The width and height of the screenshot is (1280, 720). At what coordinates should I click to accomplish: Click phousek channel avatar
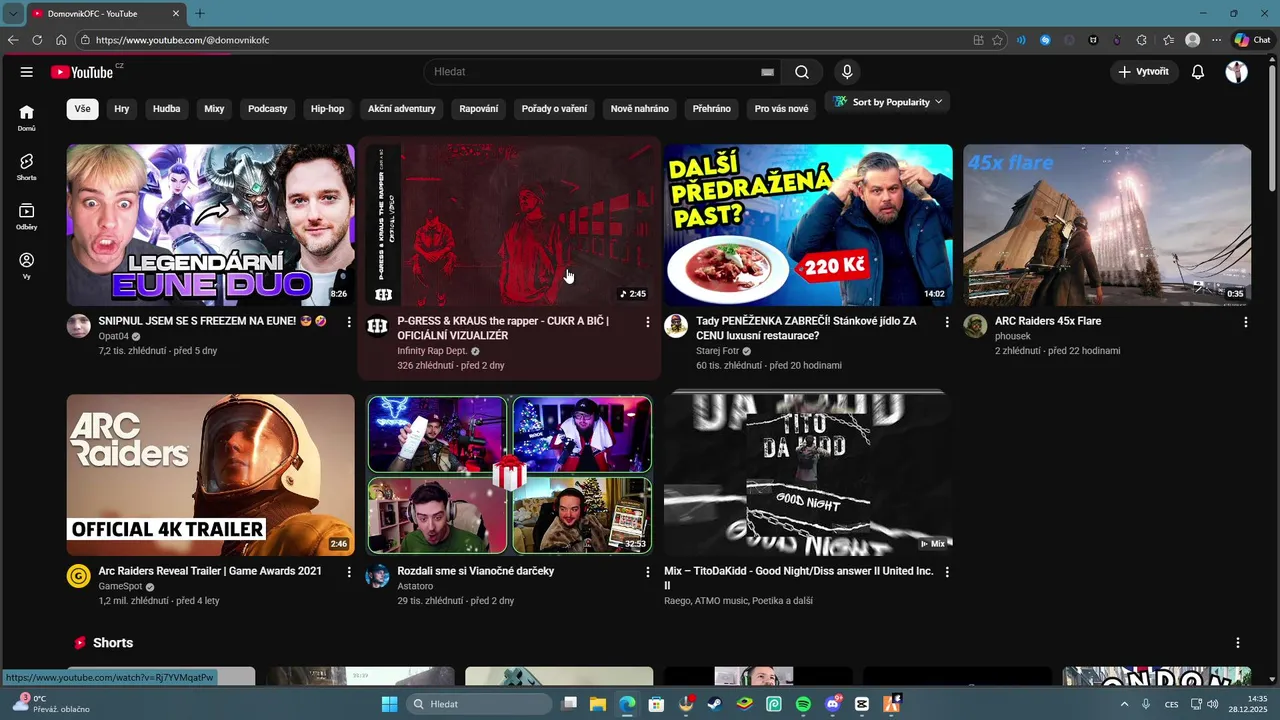pyautogui.click(x=975, y=326)
